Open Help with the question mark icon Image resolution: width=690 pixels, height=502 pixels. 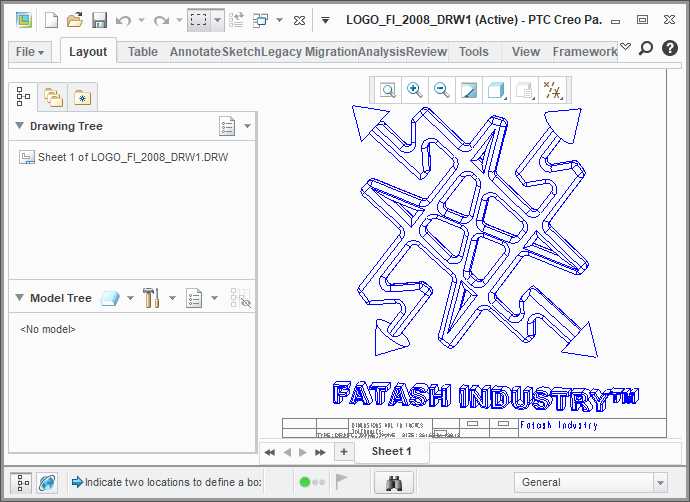pyautogui.click(x=670, y=48)
